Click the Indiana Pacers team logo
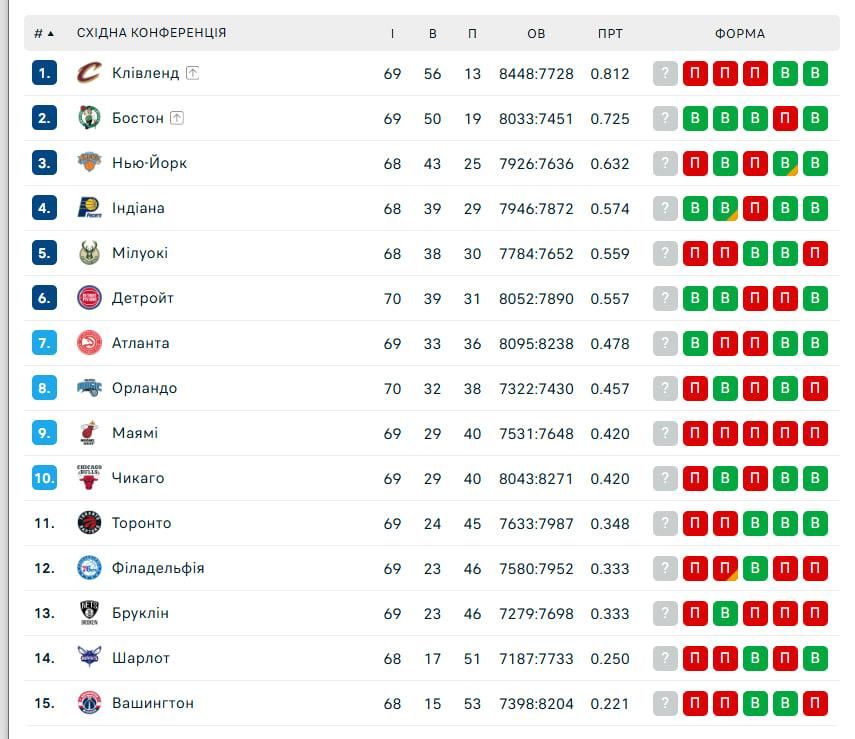The height and width of the screenshot is (739, 855). tap(90, 208)
